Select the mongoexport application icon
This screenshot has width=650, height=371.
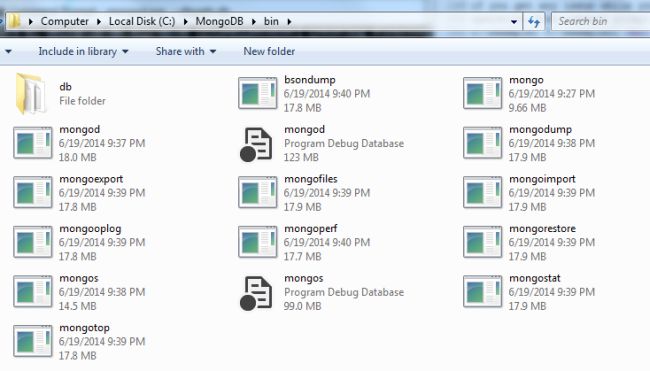pyautogui.click(x=33, y=192)
